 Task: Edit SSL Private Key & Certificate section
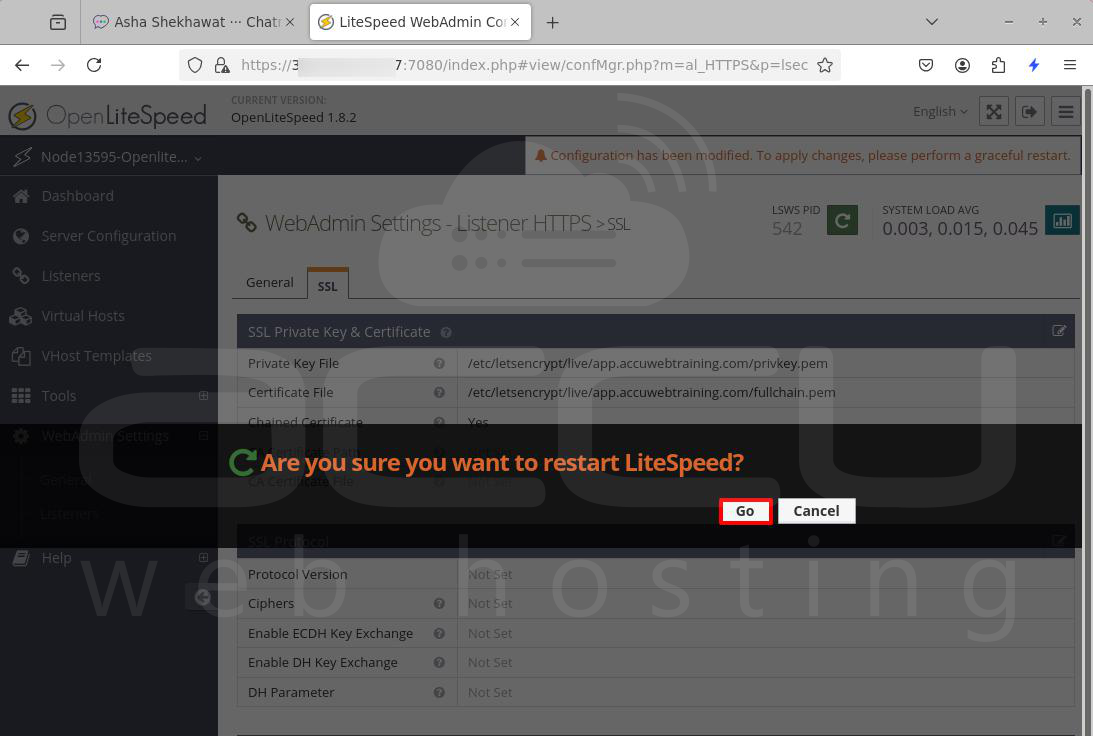1059,331
